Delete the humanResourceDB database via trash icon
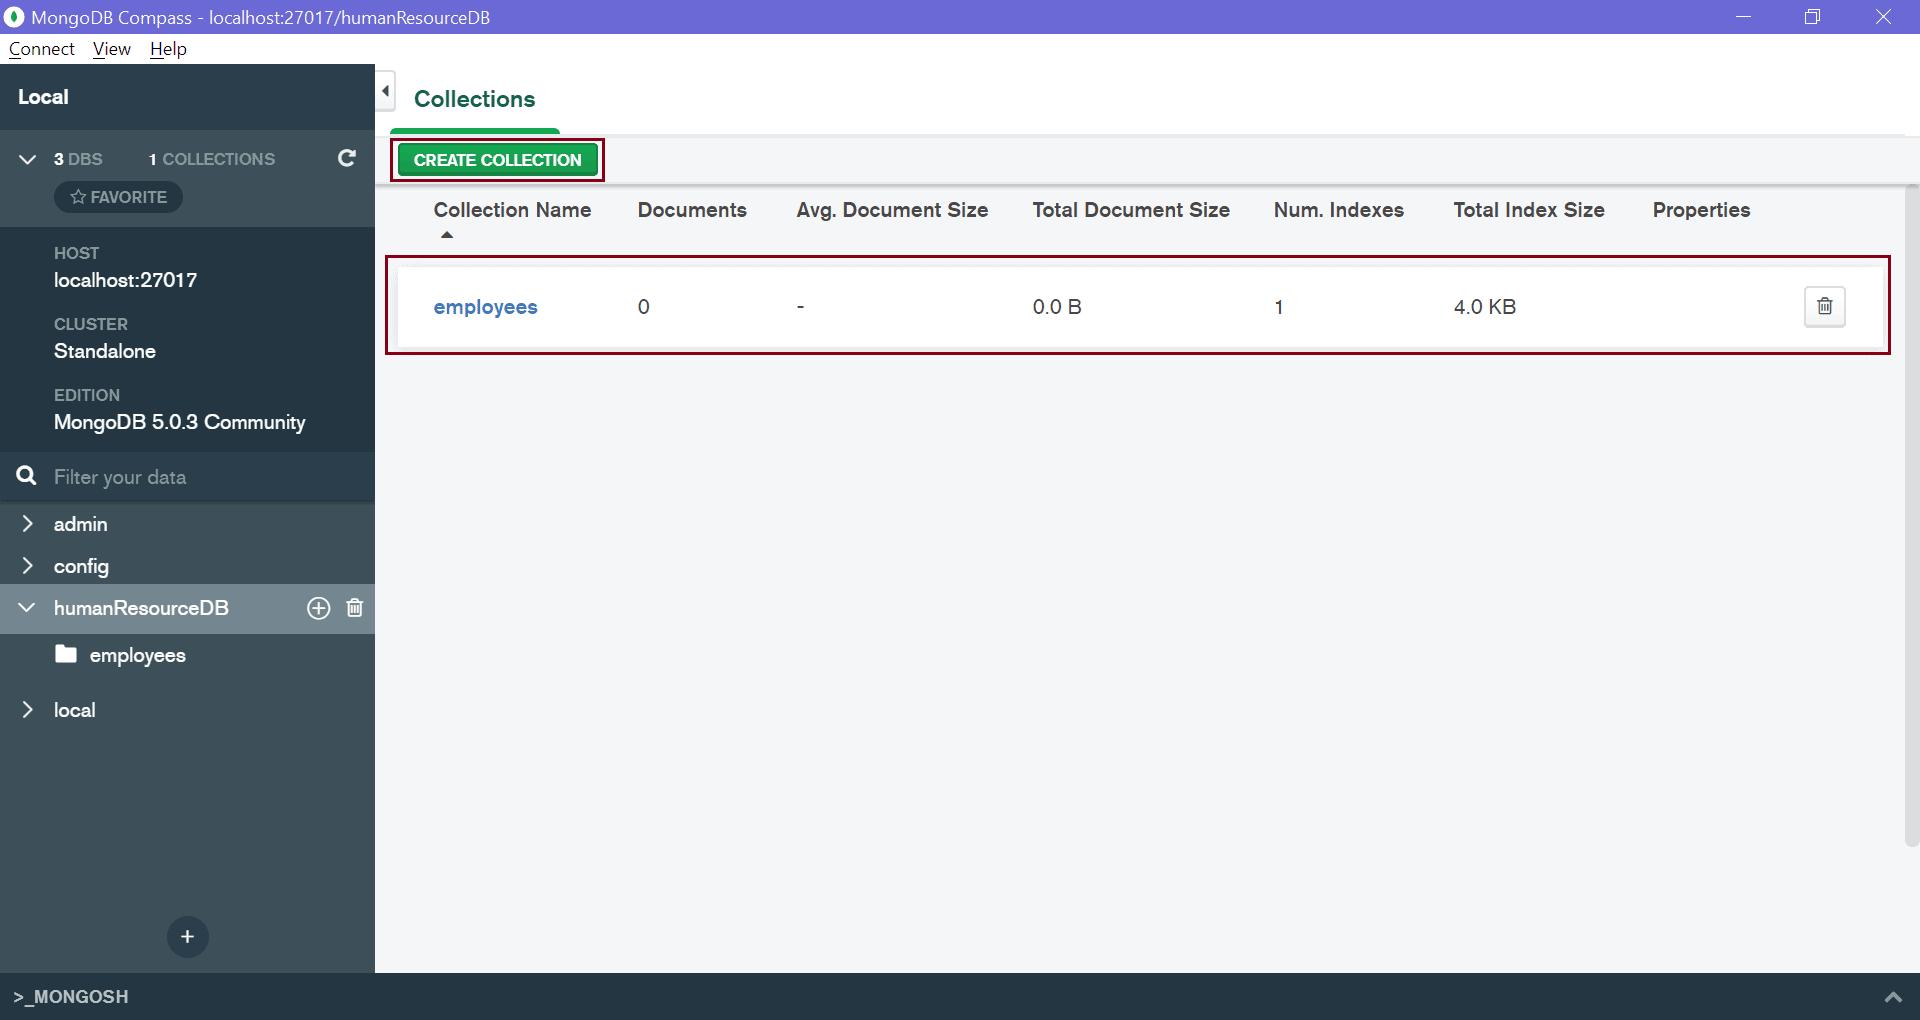The height and width of the screenshot is (1020, 1920). pos(354,608)
